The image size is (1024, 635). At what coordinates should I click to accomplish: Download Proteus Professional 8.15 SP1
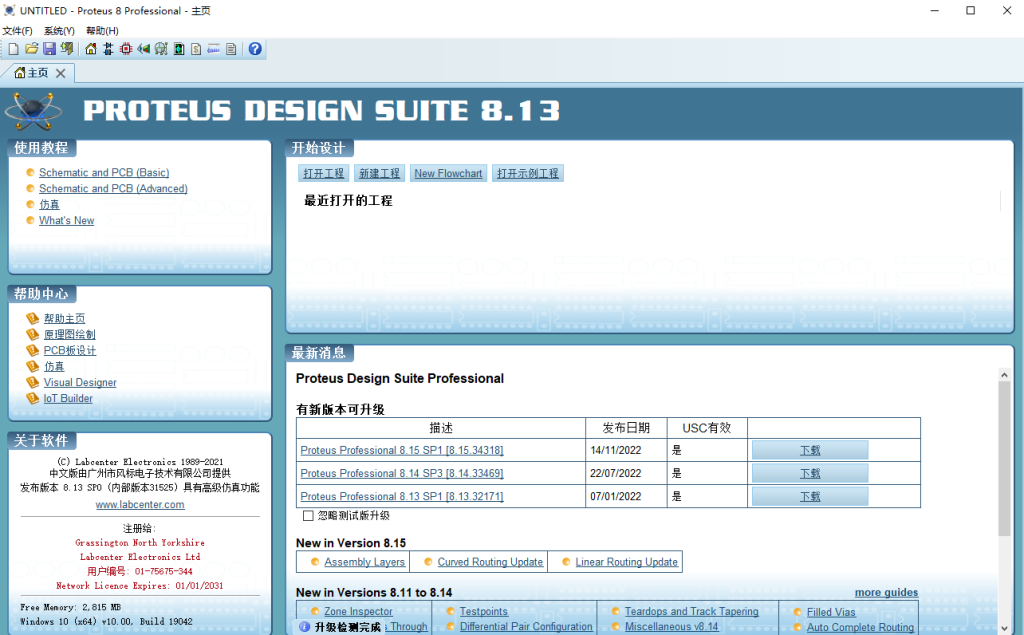tap(809, 451)
